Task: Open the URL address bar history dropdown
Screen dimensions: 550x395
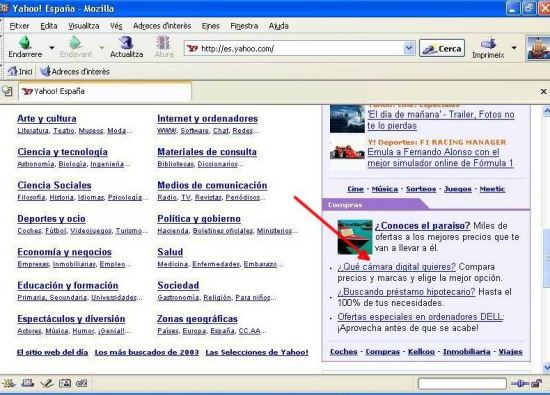Action: 409,48
